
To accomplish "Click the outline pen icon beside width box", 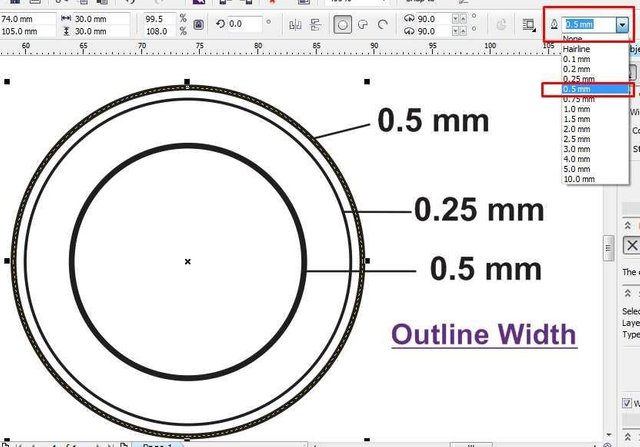I will click(x=554, y=25).
